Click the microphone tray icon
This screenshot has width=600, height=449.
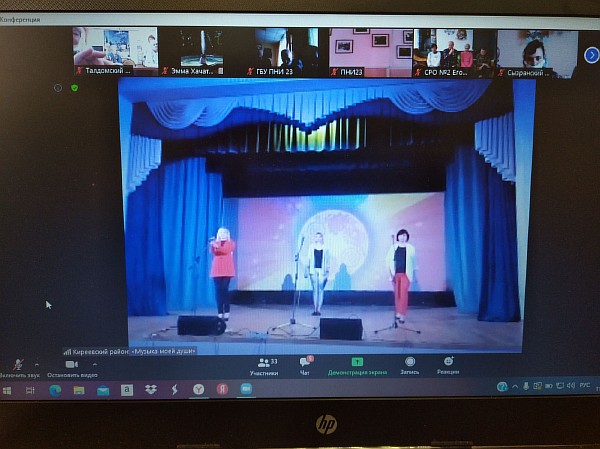point(526,387)
